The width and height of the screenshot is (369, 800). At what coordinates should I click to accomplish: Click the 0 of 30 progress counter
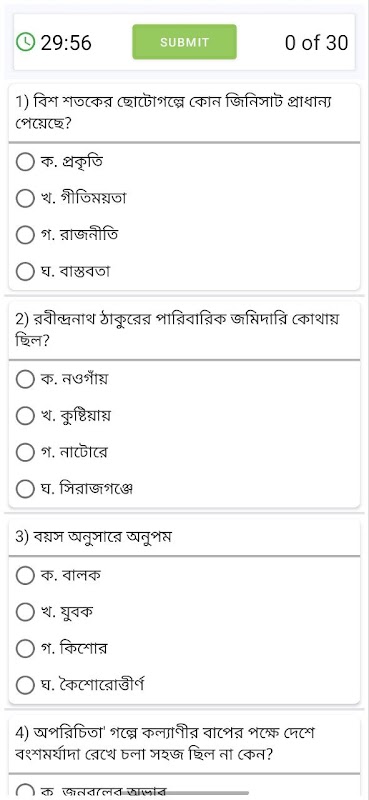[316, 42]
